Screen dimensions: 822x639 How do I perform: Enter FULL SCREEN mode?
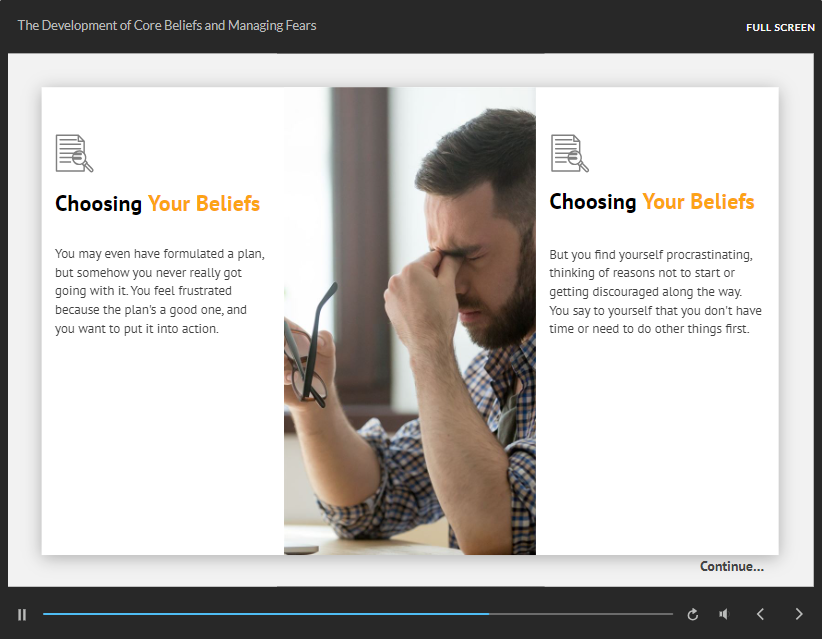pos(780,27)
